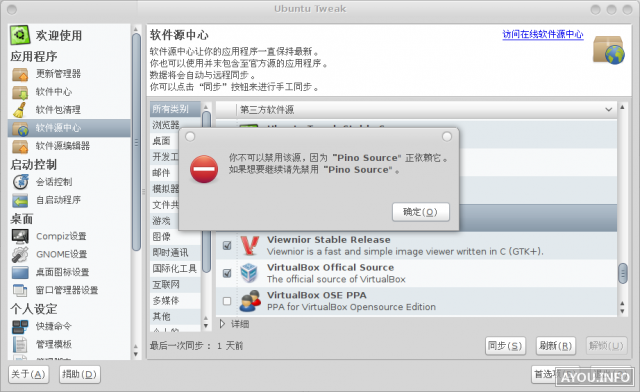
Task: Select 多媒体 category
Action: point(176,301)
